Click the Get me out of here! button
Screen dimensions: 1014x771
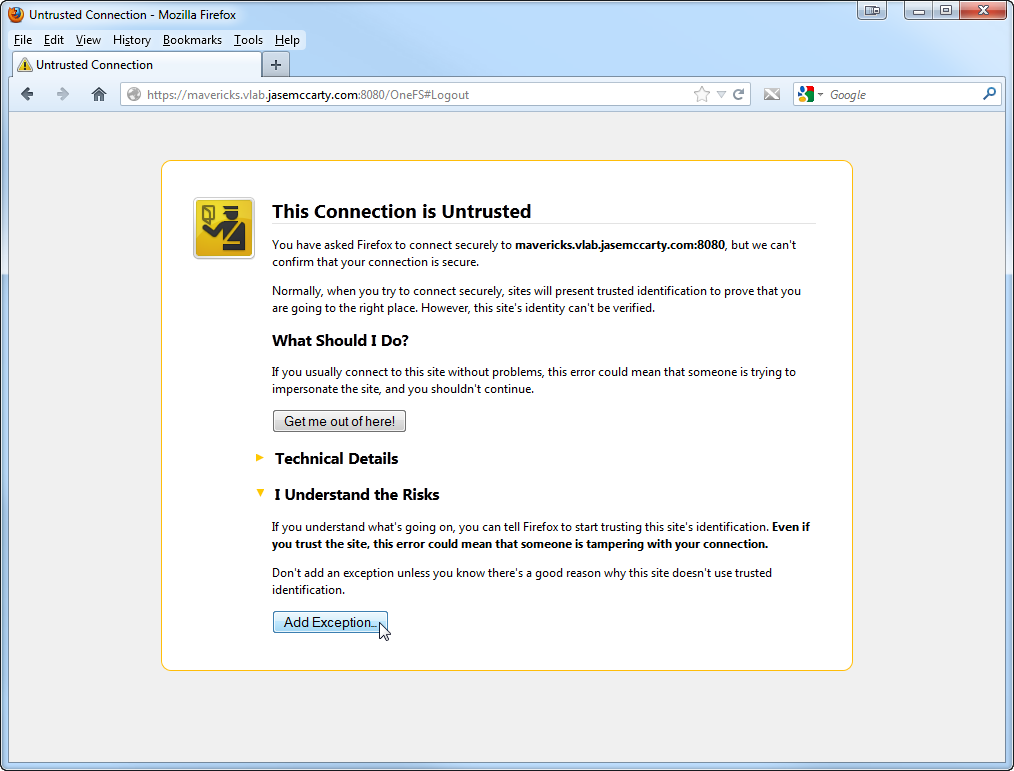[x=339, y=421]
